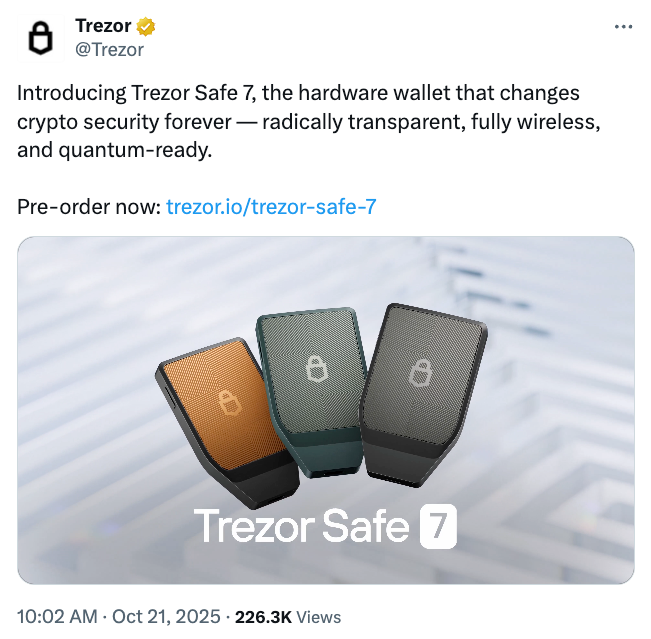Click the white 7 badge in the image
Image resolution: width=651 pixels, height=639 pixels.
tap(437, 527)
